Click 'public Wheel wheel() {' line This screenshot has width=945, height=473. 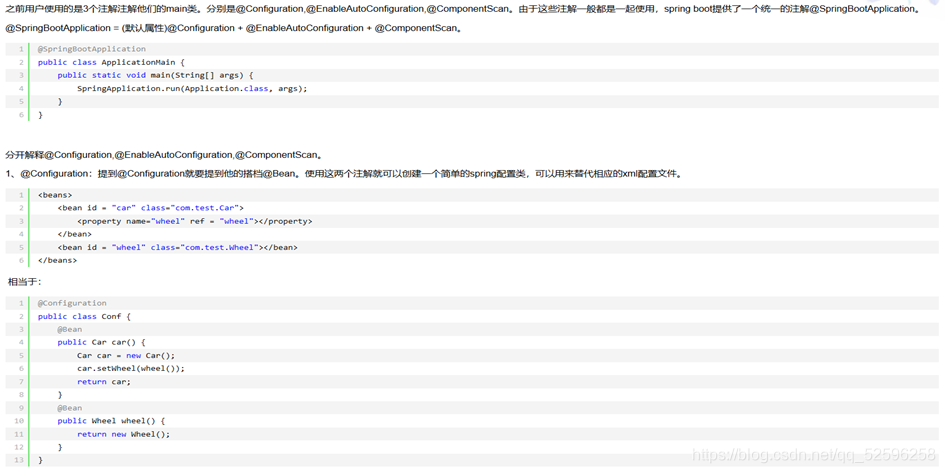(111, 421)
